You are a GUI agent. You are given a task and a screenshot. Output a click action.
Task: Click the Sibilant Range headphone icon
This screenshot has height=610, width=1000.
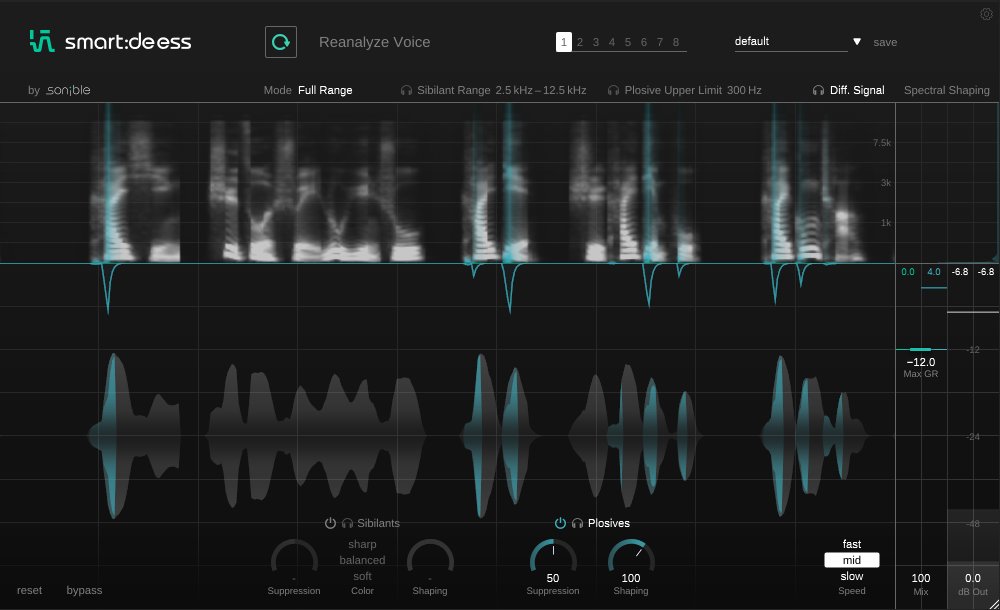click(x=406, y=91)
